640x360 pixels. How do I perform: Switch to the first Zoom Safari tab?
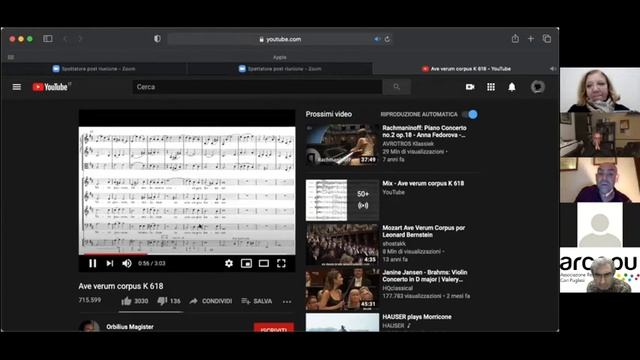(94, 69)
